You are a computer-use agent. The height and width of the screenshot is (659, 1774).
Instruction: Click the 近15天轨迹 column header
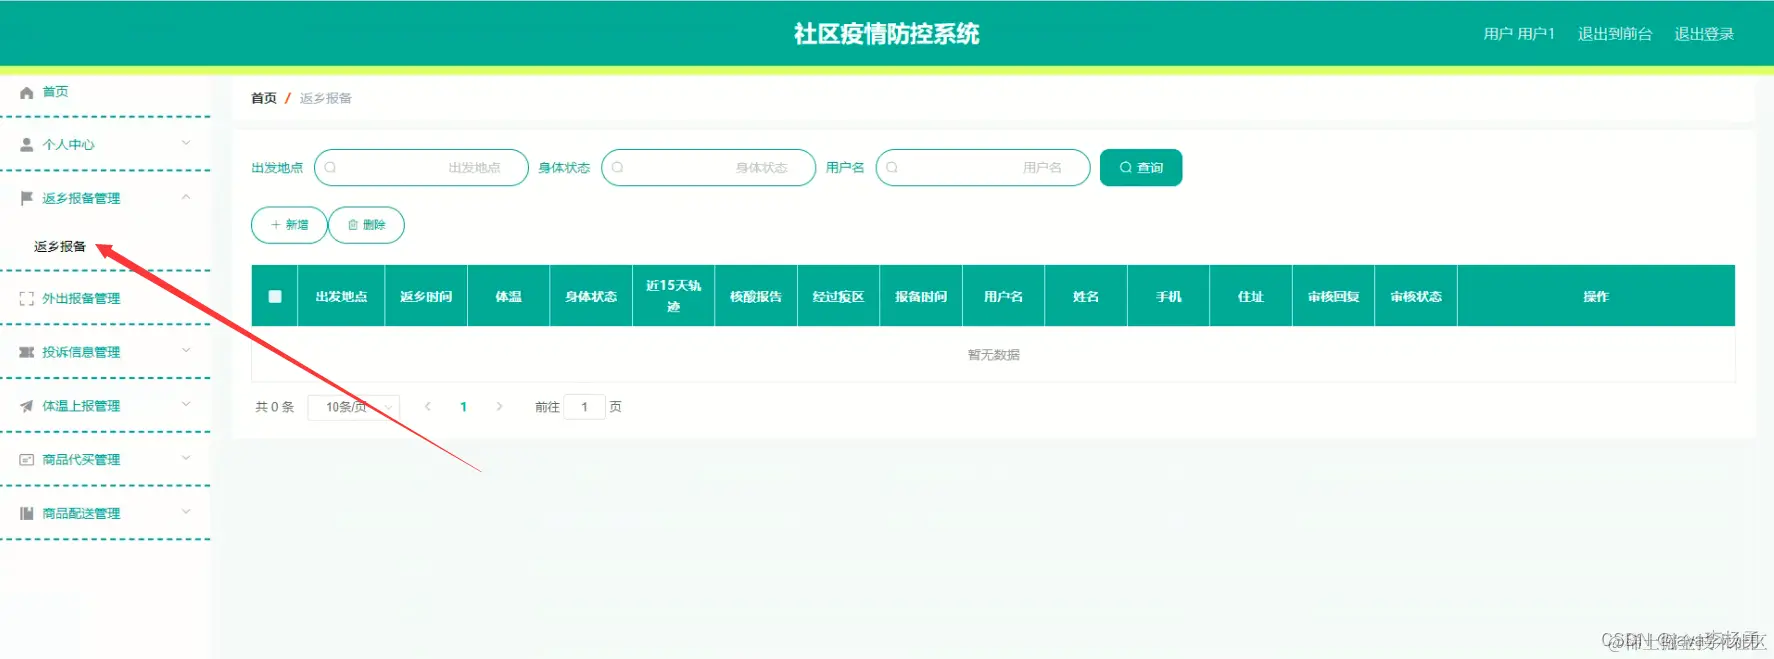(x=674, y=296)
